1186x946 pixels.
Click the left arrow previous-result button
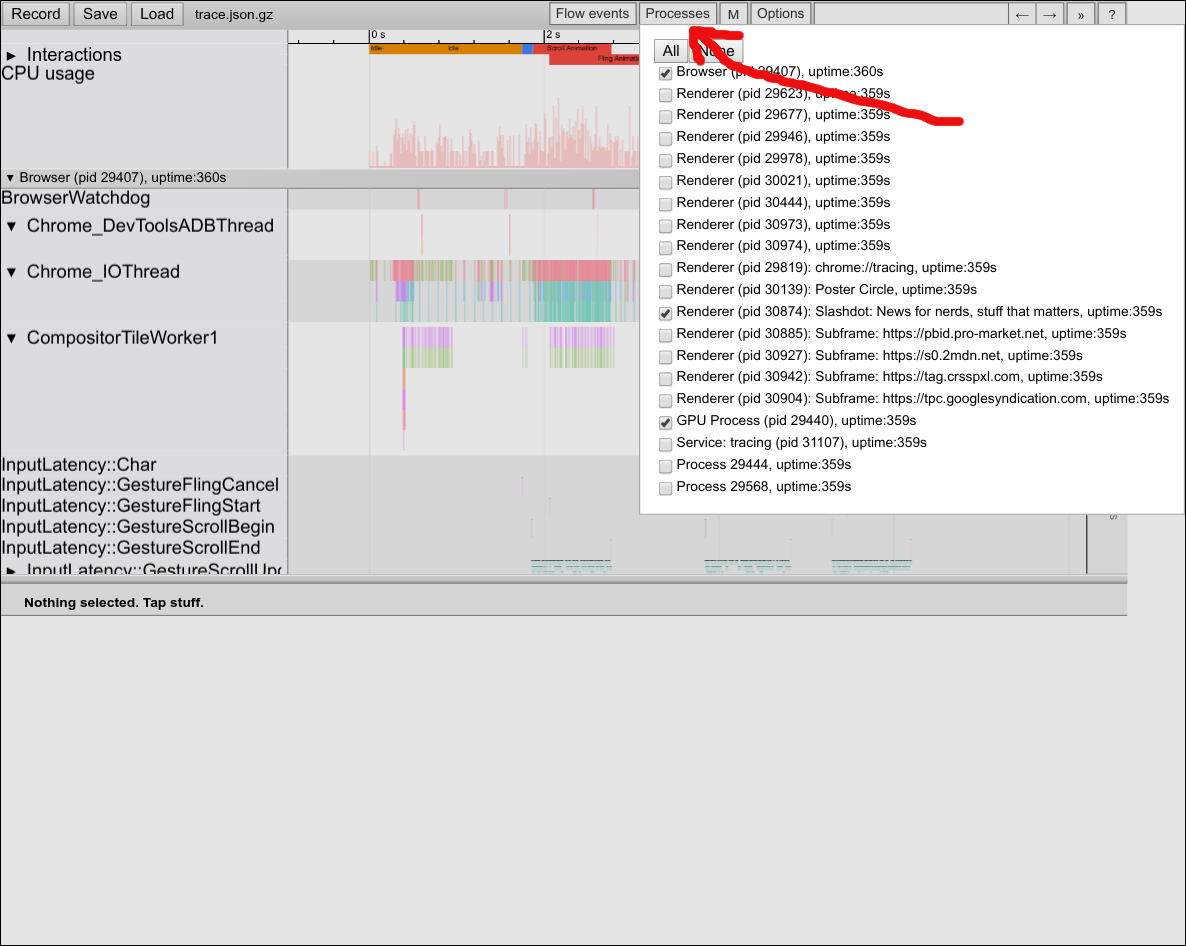click(1021, 14)
